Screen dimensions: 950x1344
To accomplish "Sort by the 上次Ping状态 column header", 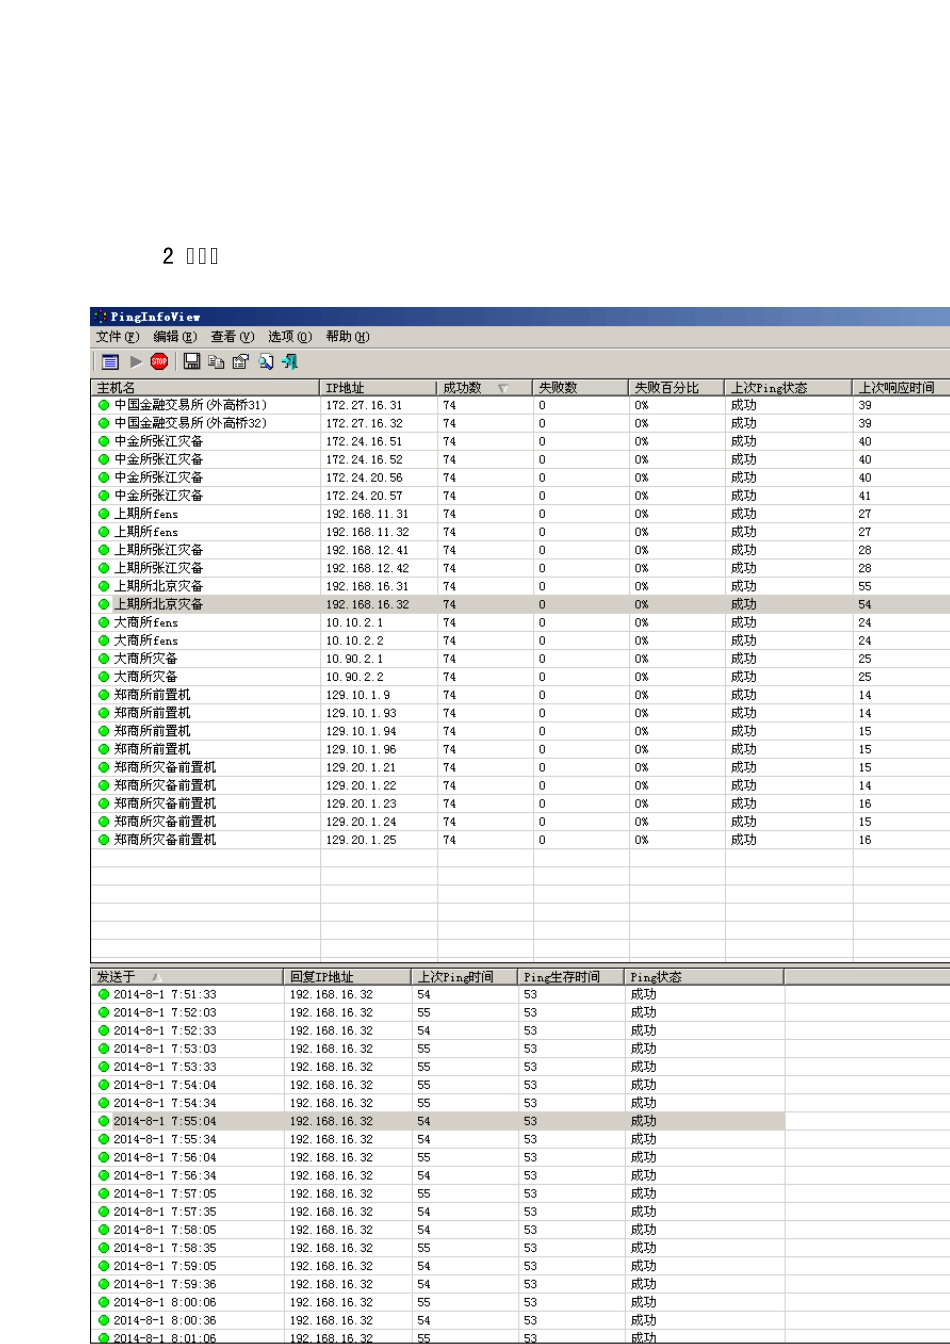I will tap(789, 388).
